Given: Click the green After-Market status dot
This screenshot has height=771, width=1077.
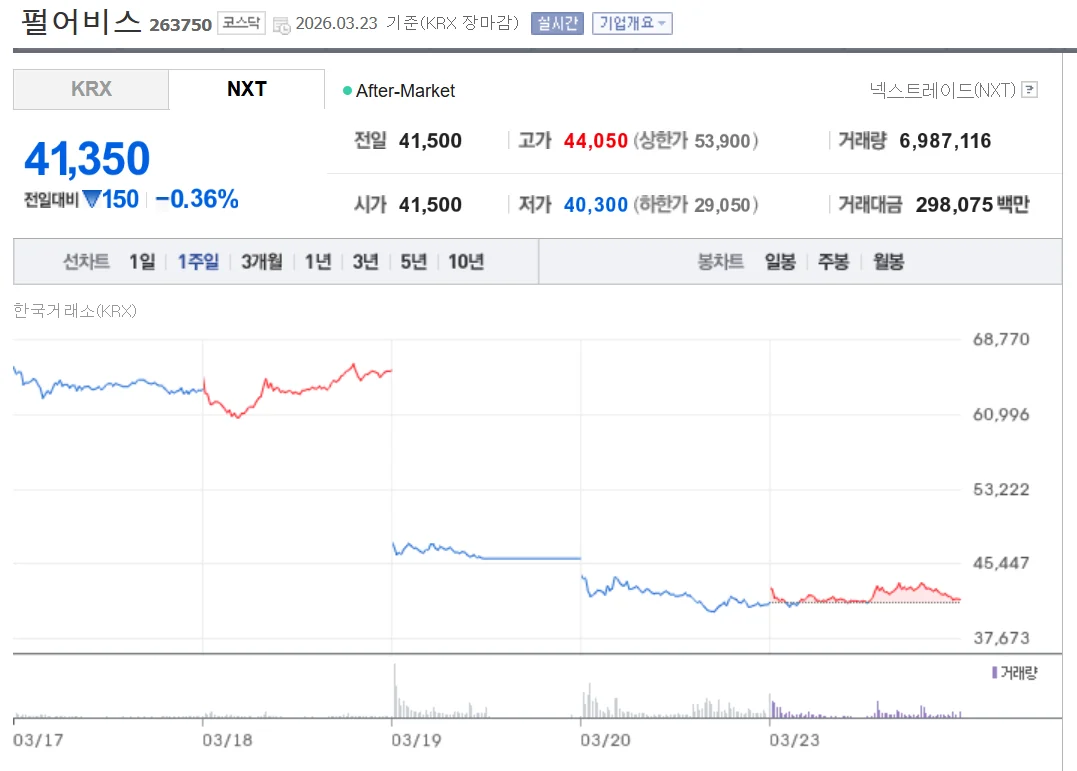Looking at the screenshot, I should (x=348, y=91).
